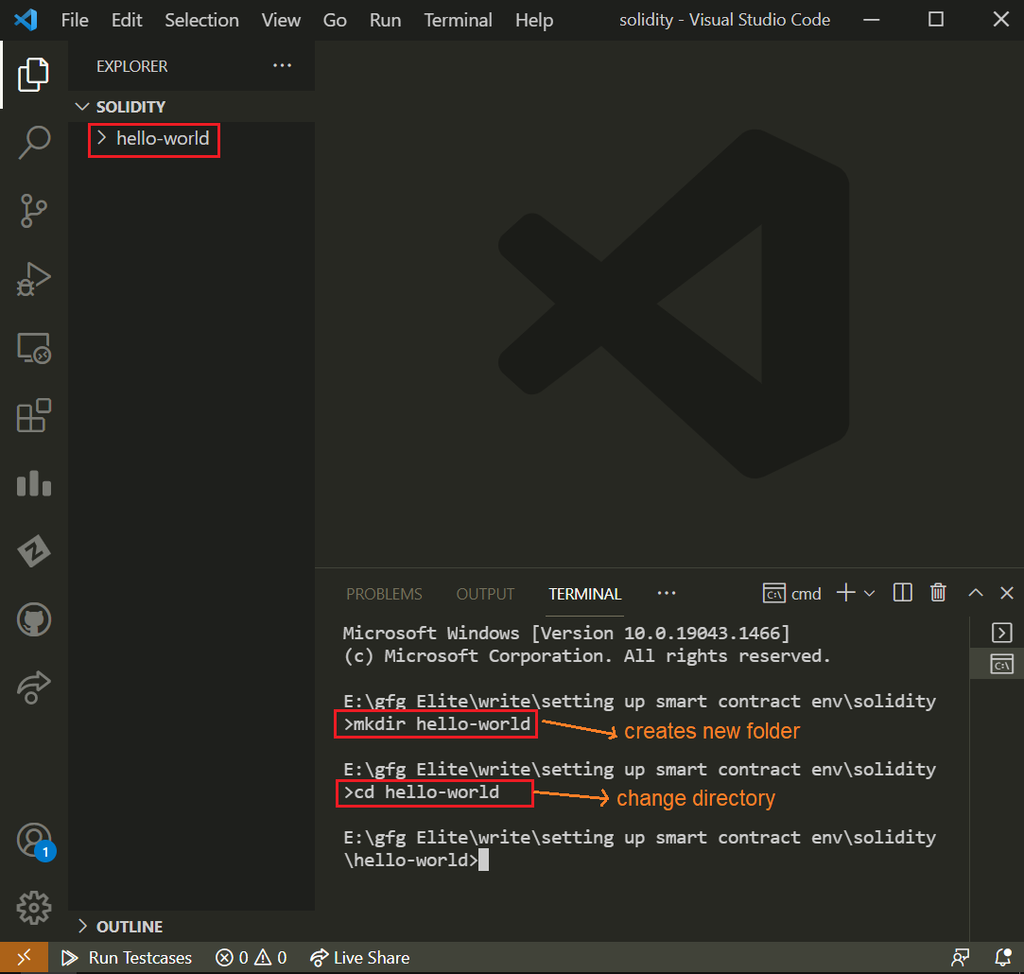Open the Run and Debug view

tap(34, 279)
